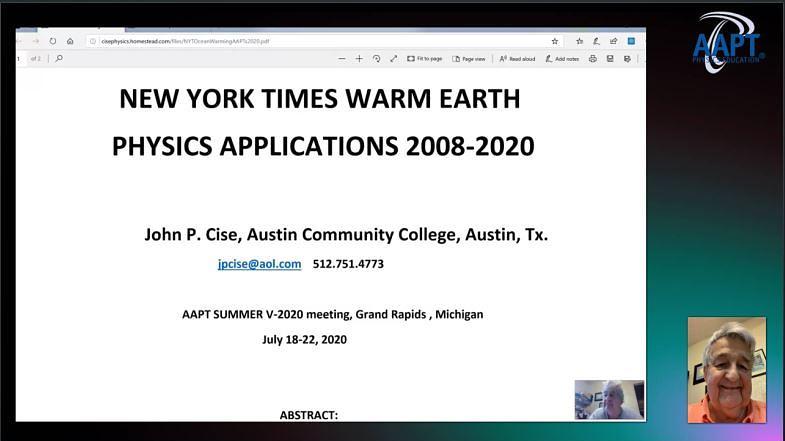Click Add notes in PDF toolbar
The image size is (785, 441).
click(x=562, y=59)
